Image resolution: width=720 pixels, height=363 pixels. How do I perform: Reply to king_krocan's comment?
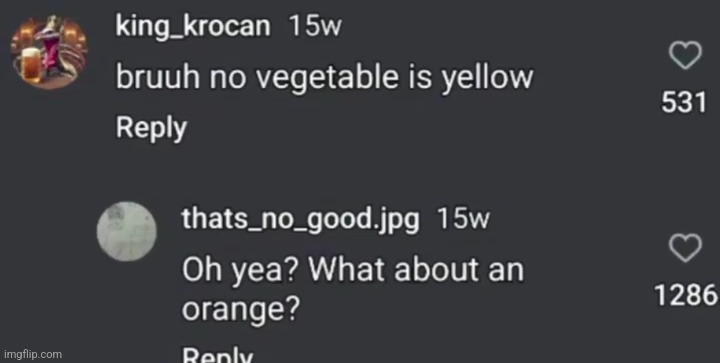point(151,128)
